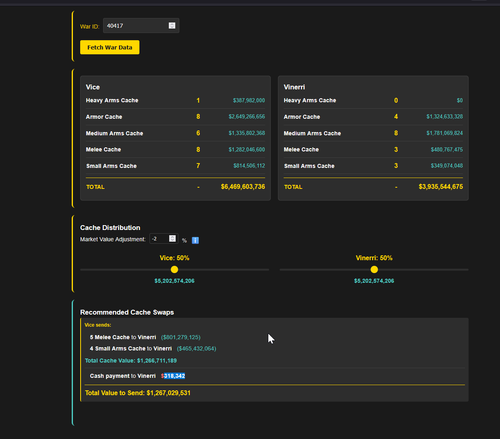Focus the War ID input field
Image resolution: width=500 pixels, height=439 pixels.
click(141, 26)
